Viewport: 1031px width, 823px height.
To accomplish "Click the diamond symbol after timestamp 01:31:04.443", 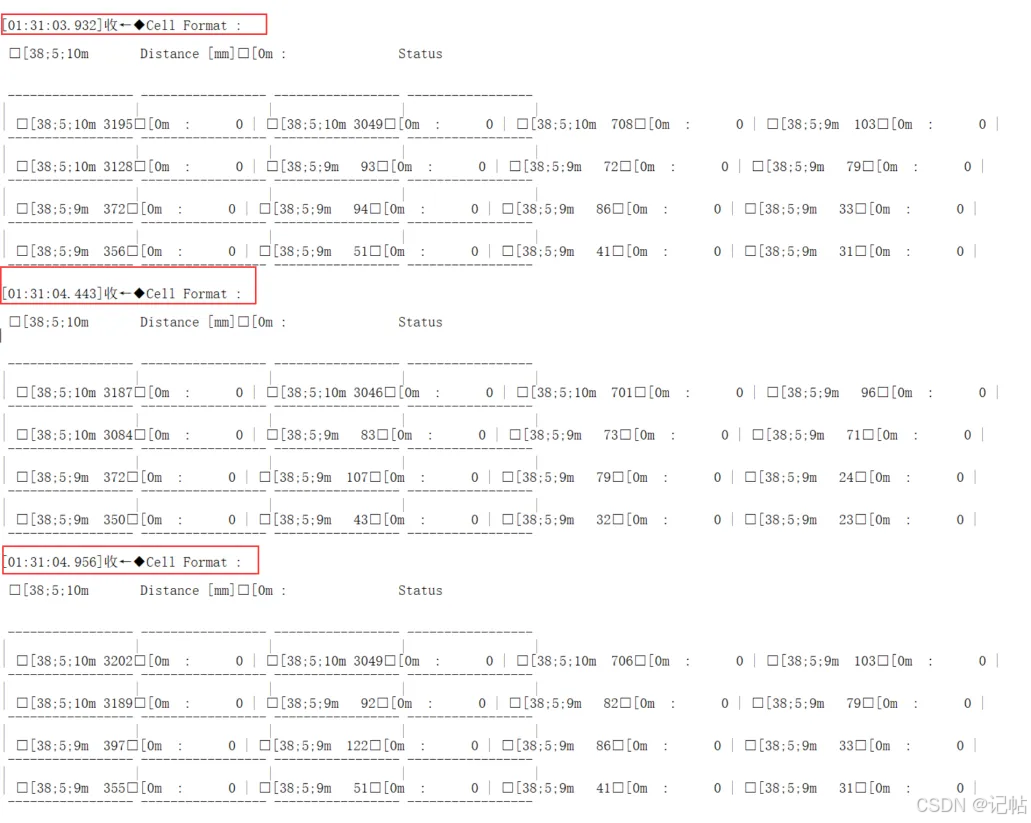I will click(139, 293).
